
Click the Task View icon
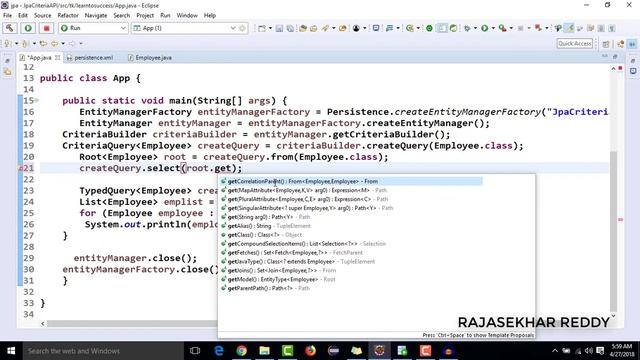[195, 351]
